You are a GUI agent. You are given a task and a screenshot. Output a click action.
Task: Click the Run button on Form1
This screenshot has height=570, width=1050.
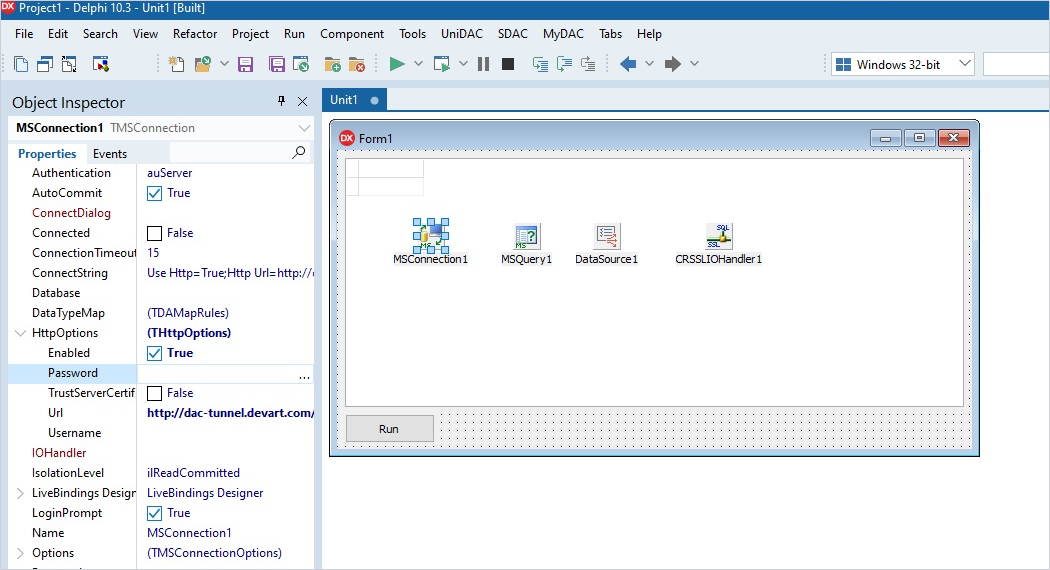point(389,429)
